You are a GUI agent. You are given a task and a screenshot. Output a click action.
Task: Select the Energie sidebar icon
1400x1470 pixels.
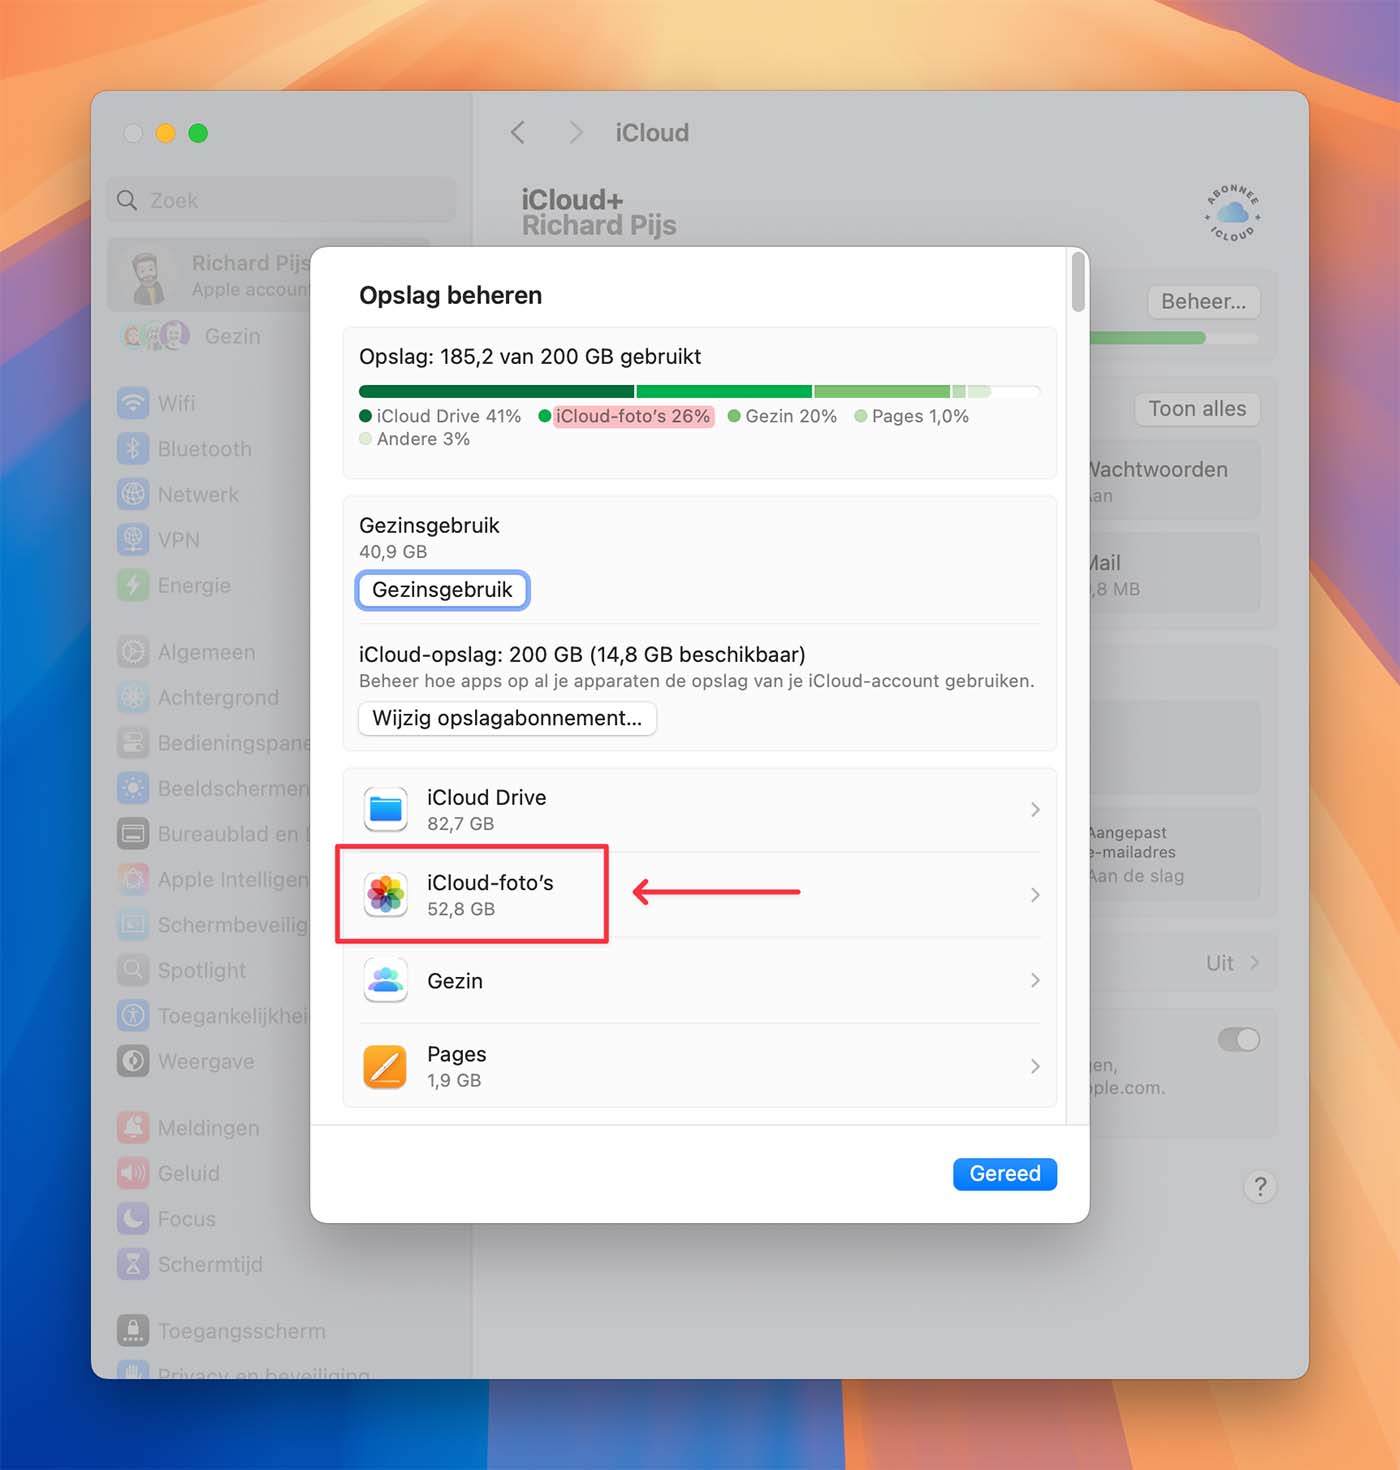pyautogui.click(x=133, y=585)
